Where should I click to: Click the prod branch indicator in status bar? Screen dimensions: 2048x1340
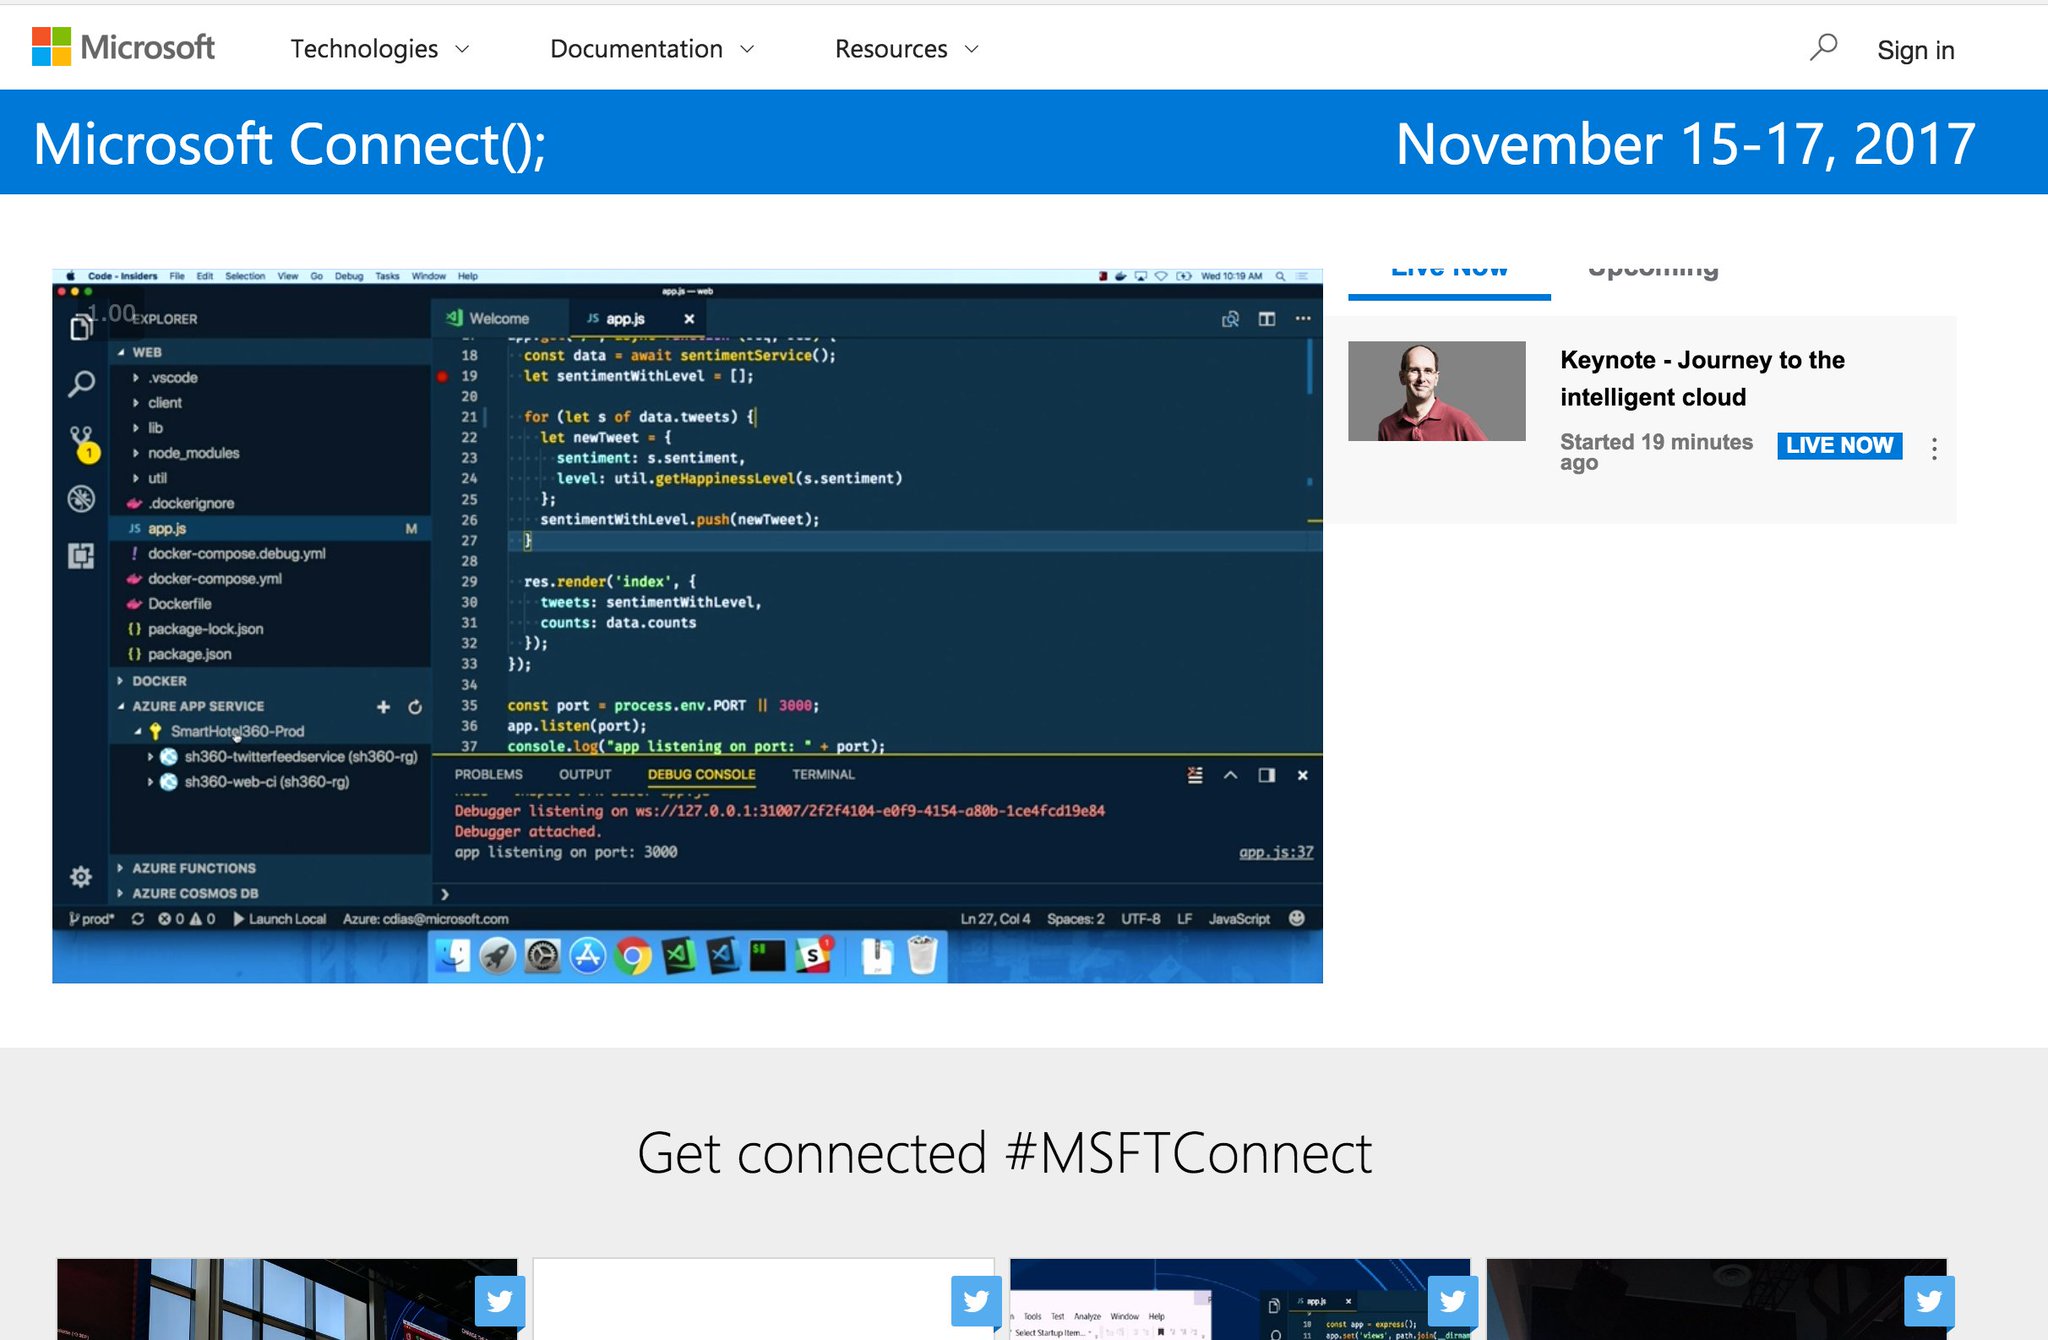[x=91, y=919]
